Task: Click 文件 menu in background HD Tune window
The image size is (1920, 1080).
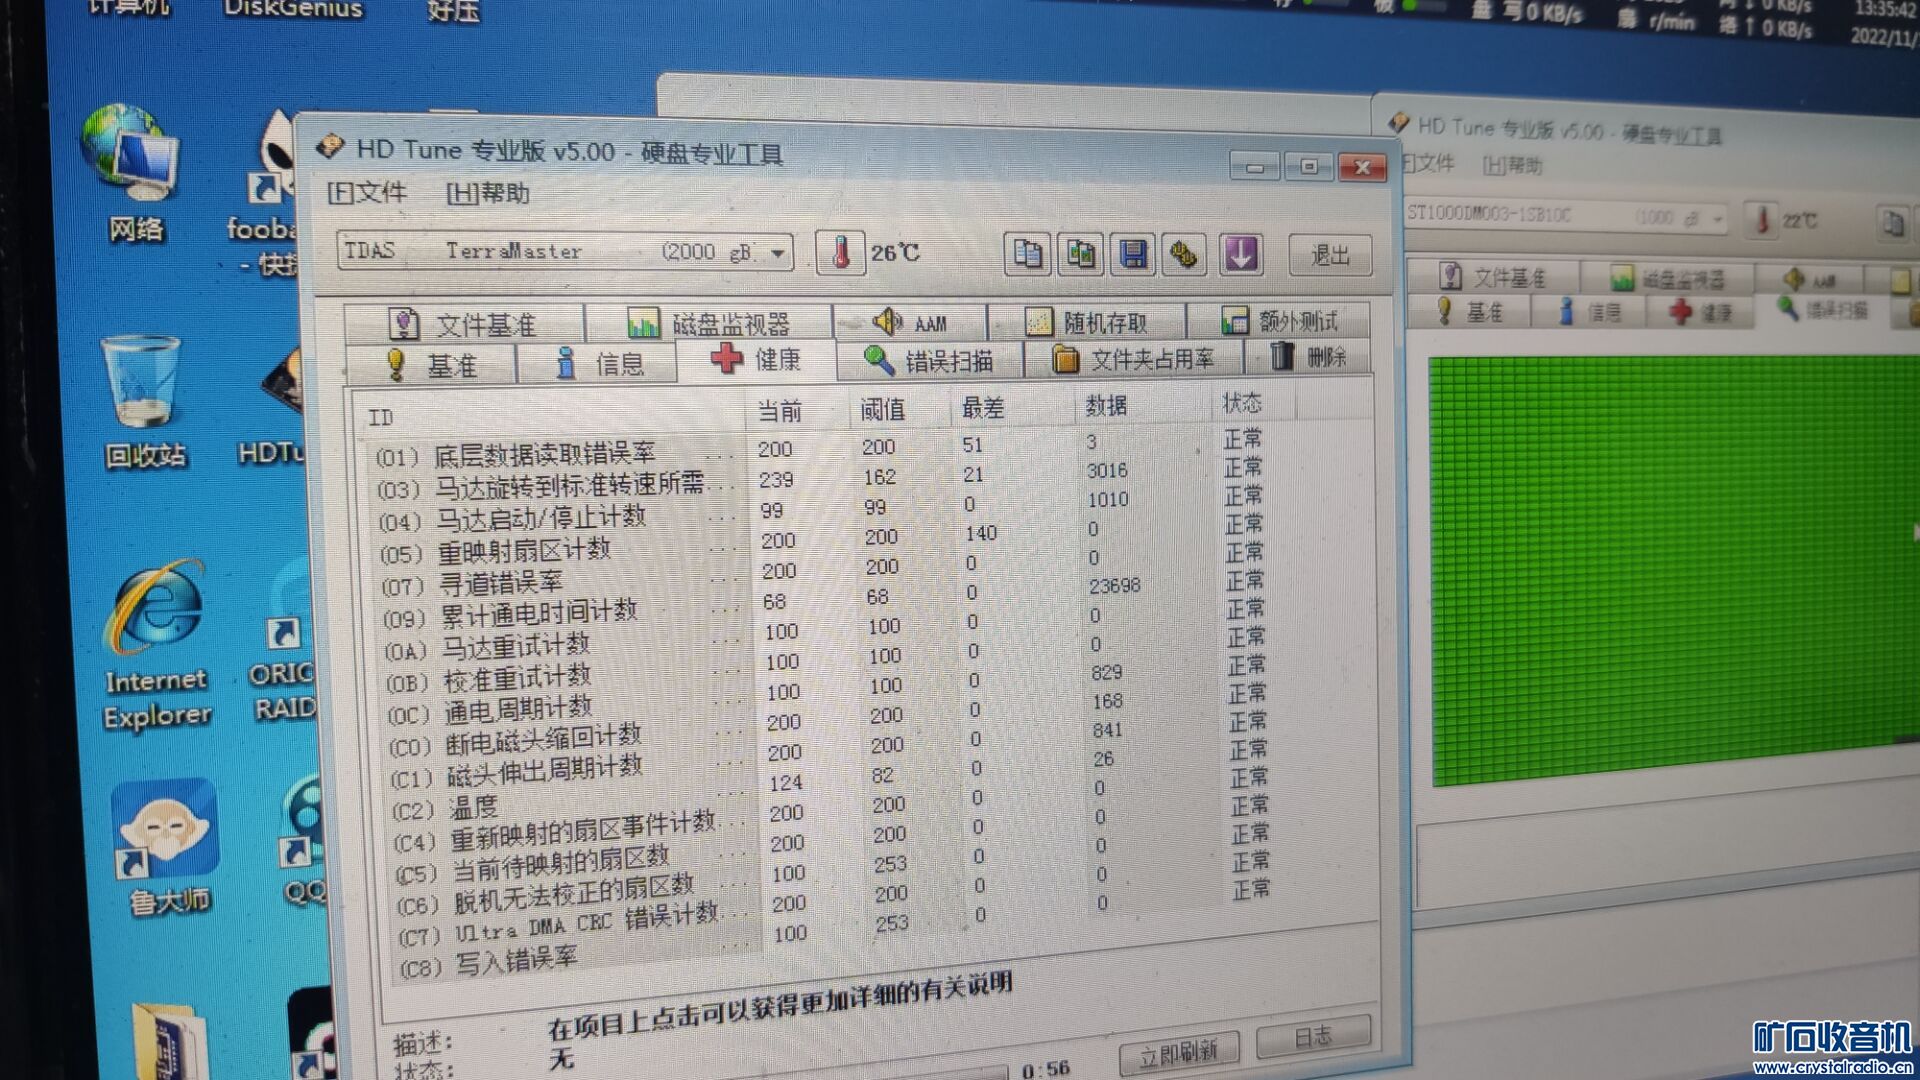Action: (1428, 163)
